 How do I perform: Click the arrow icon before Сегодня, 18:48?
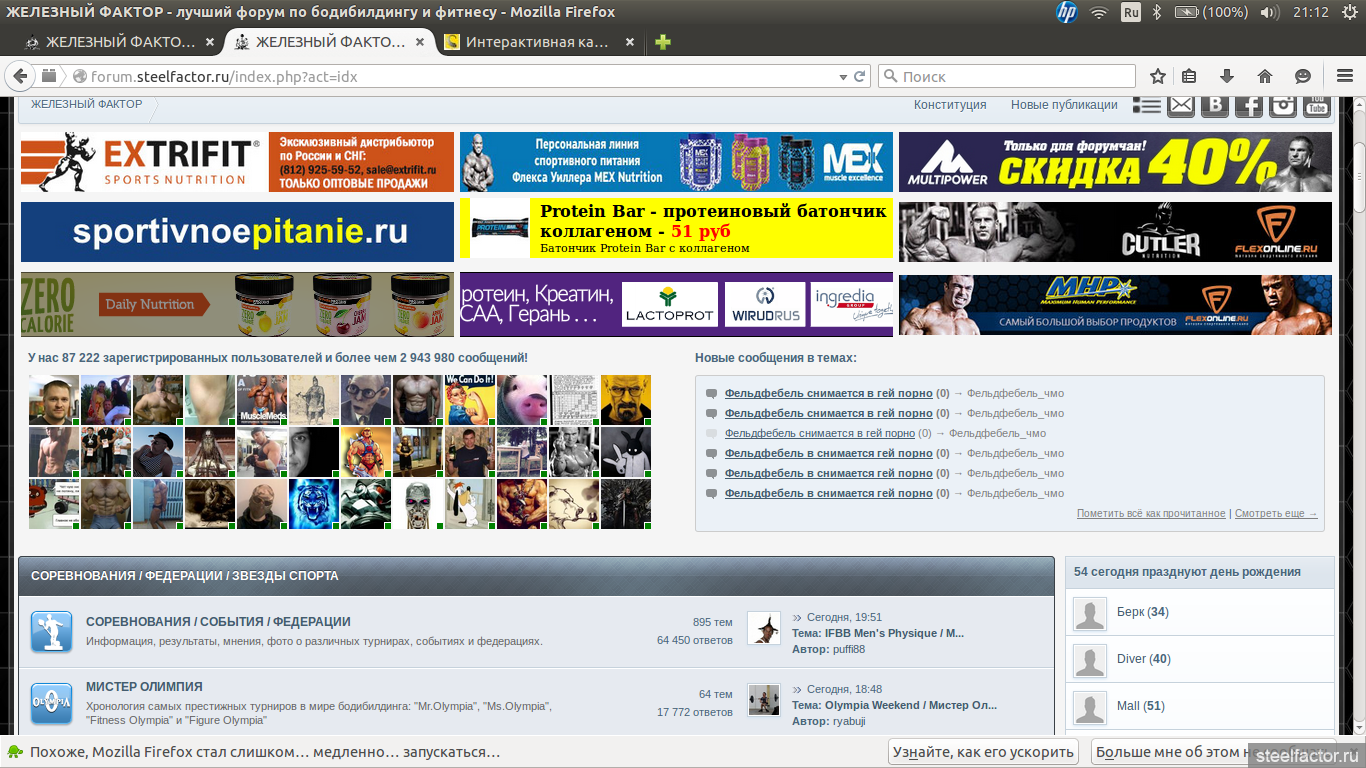pyautogui.click(x=798, y=689)
